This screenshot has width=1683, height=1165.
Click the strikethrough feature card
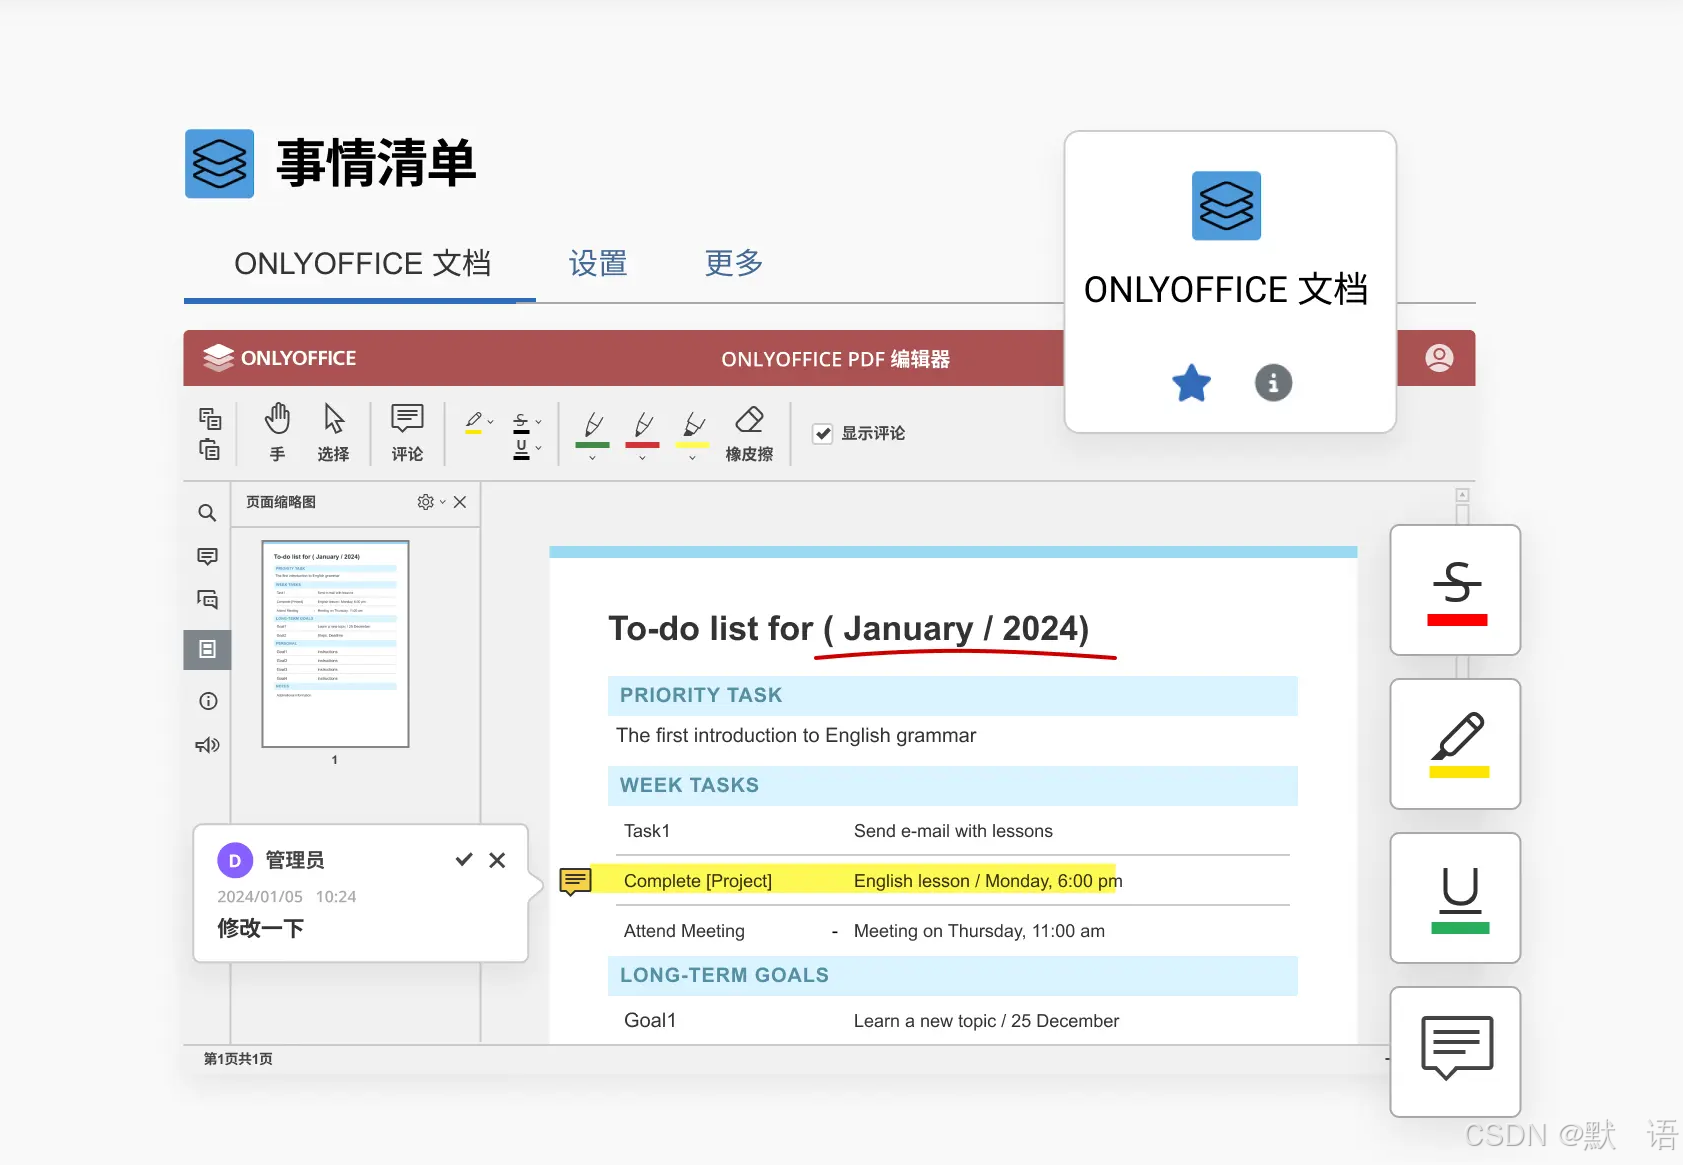[1456, 590]
